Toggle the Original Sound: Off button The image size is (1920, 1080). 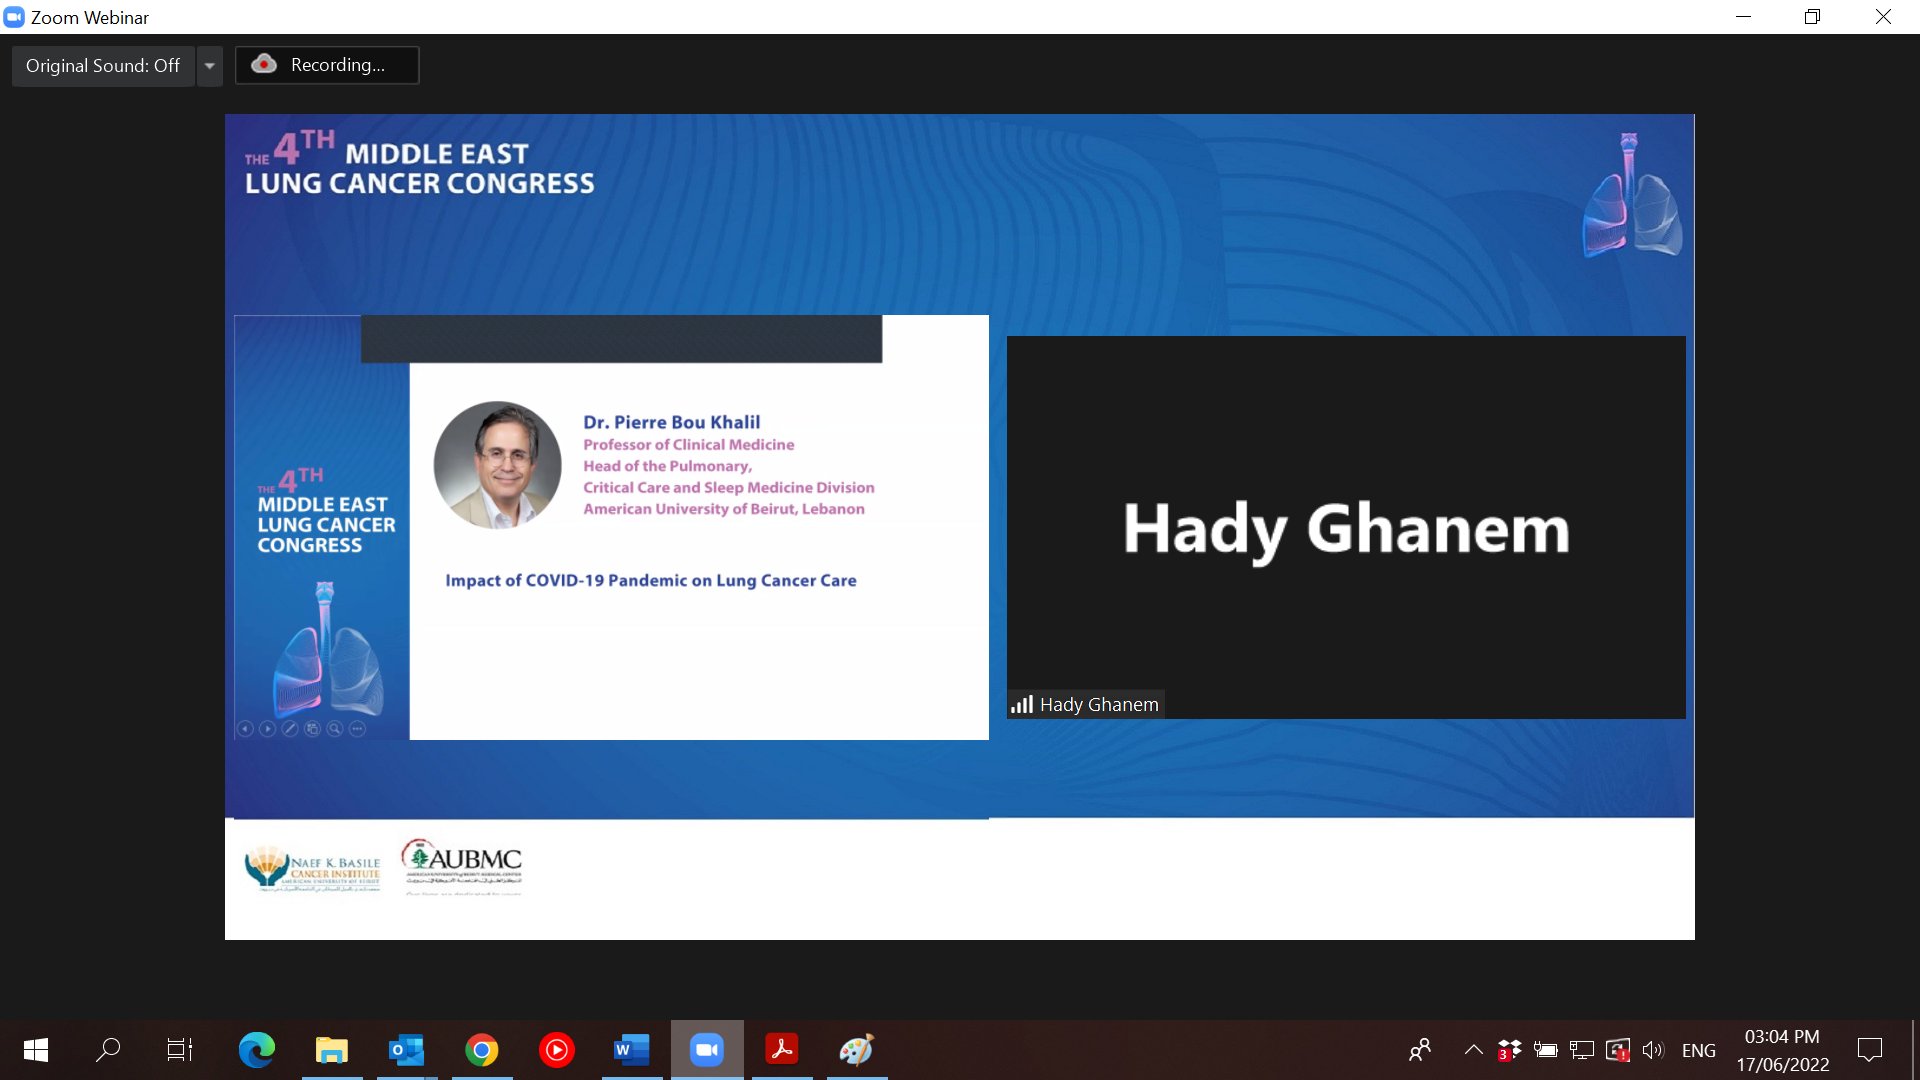103,66
